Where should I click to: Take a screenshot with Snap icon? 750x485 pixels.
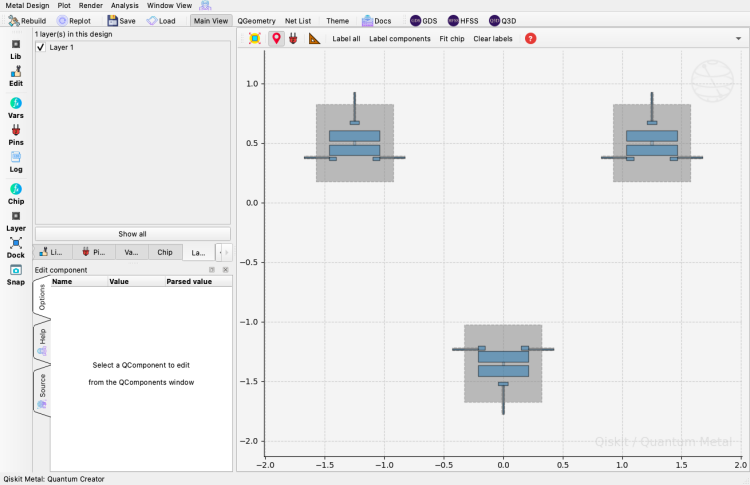pos(16,275)
